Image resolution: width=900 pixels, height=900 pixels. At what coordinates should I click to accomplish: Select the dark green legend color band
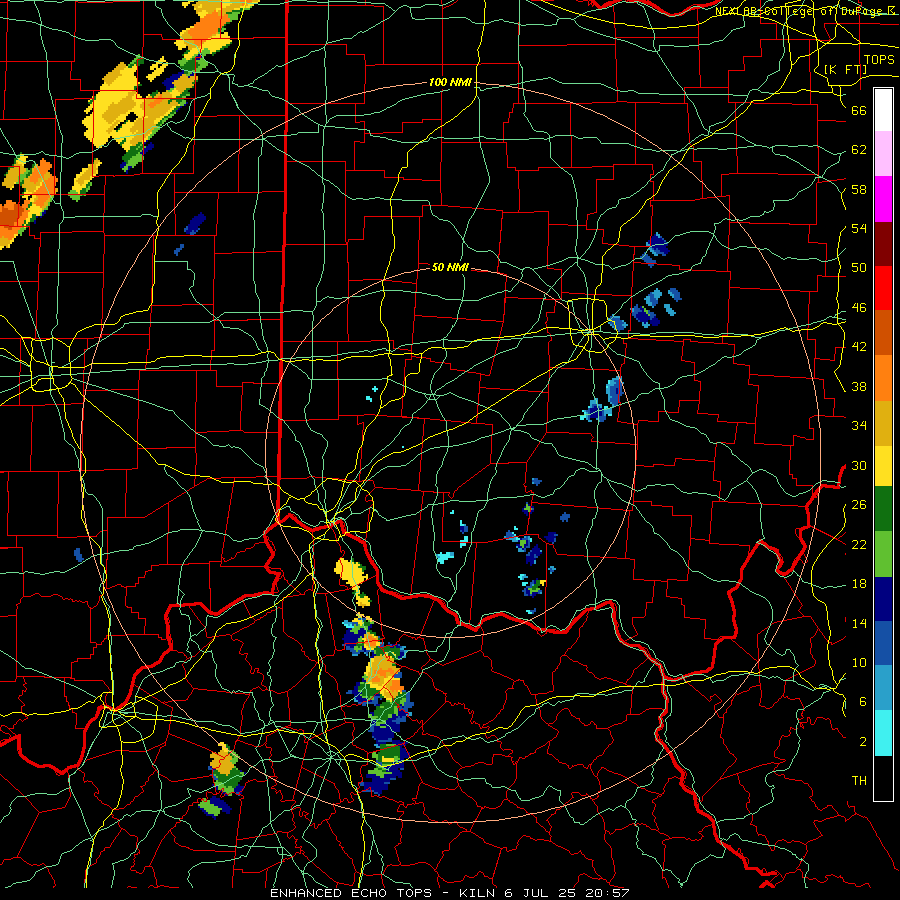click(x=883, y=509)
